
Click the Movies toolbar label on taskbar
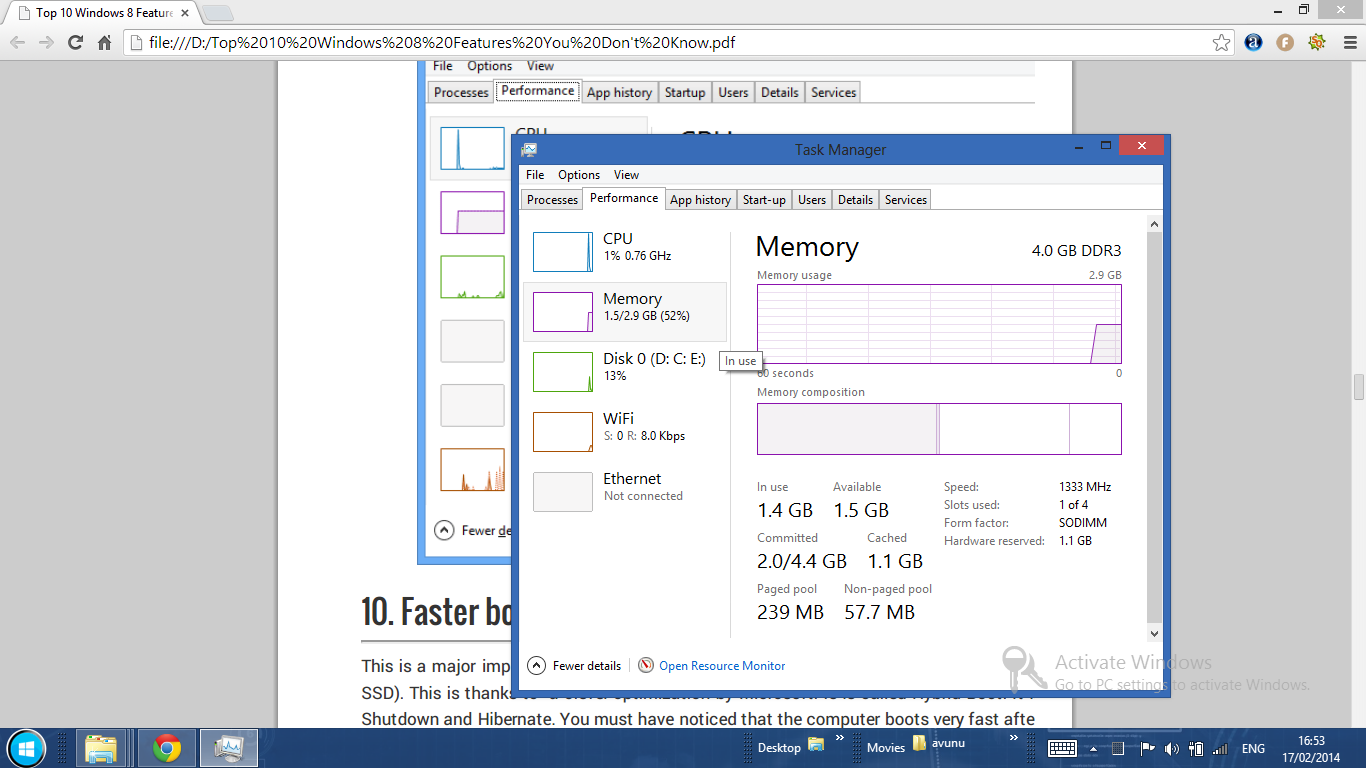pyautogui.click(x=886, y=748)
